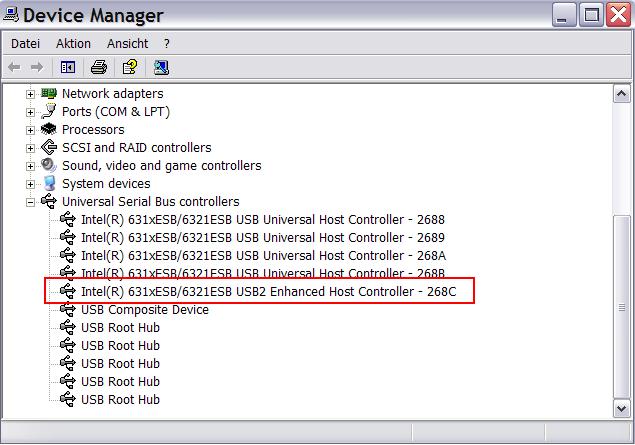Screen dimensions: 635x445
Task: Click the Universal Serial Bus controllers USB icon
Action: 49,201
